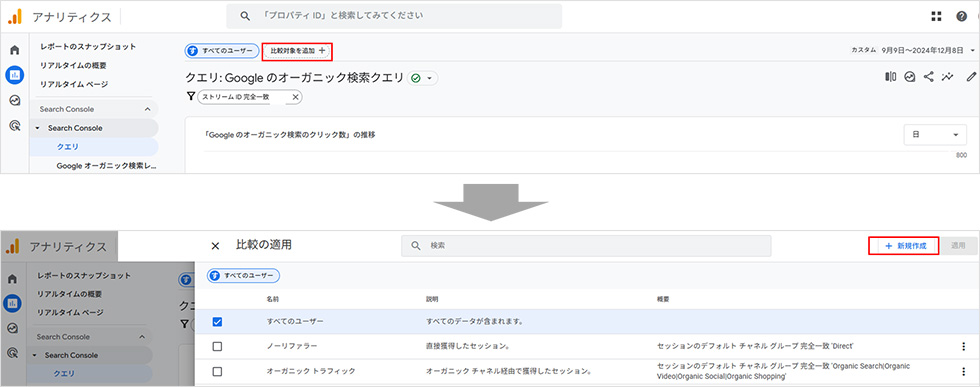980x387 pixels.
Task: Click the edit comparisons columns icon
Action: point(891,77)
